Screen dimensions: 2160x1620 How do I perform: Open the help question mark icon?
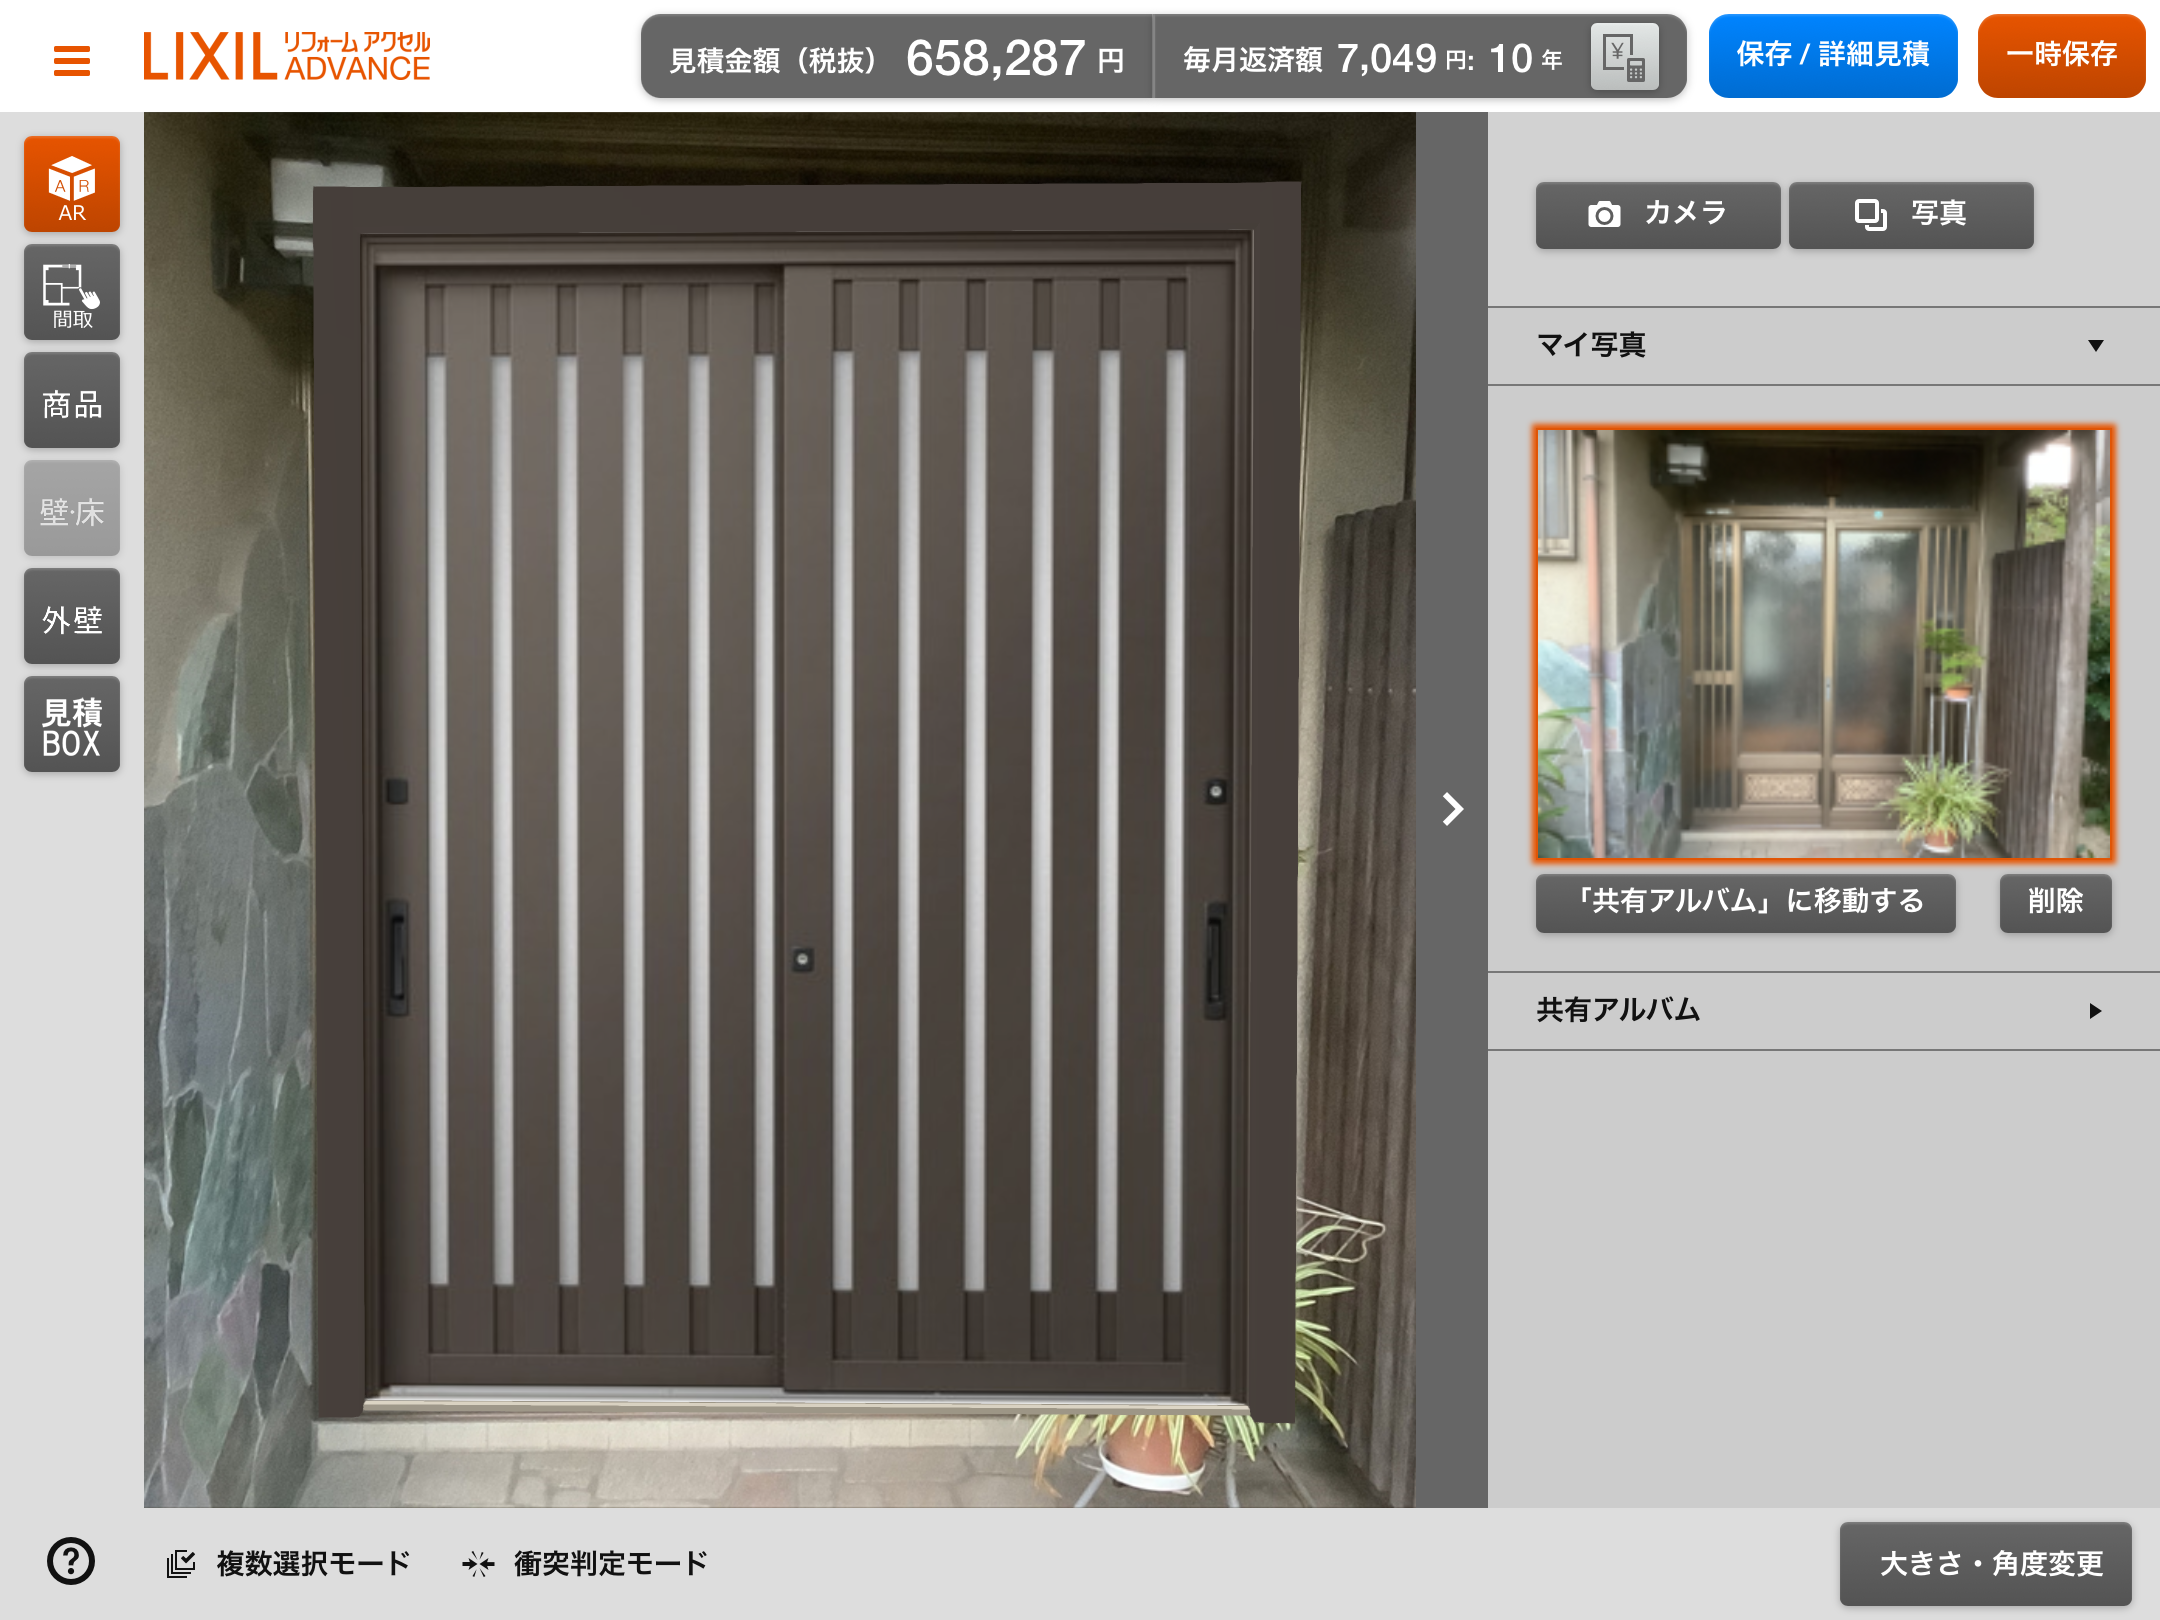pos(71,1561)
